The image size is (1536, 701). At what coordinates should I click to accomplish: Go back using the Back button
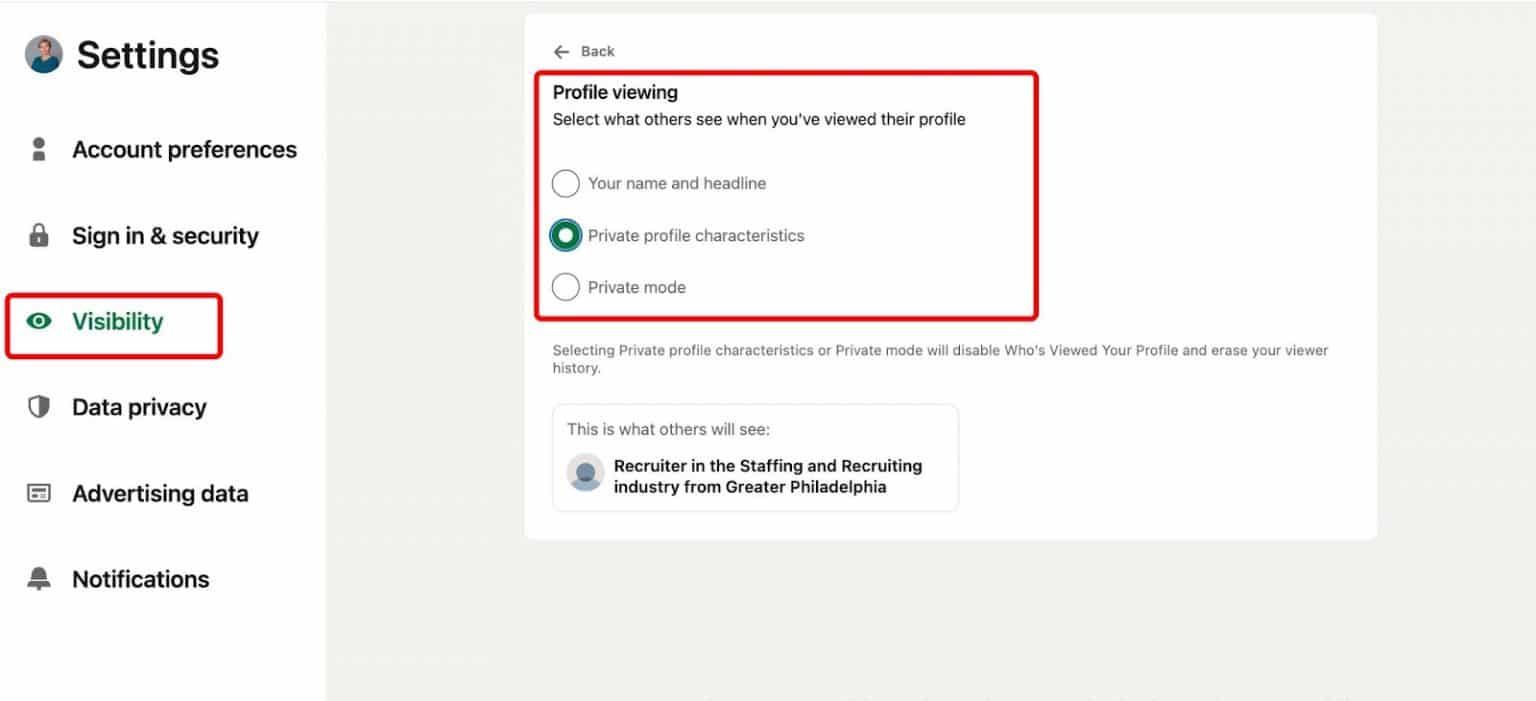[583, 51]
